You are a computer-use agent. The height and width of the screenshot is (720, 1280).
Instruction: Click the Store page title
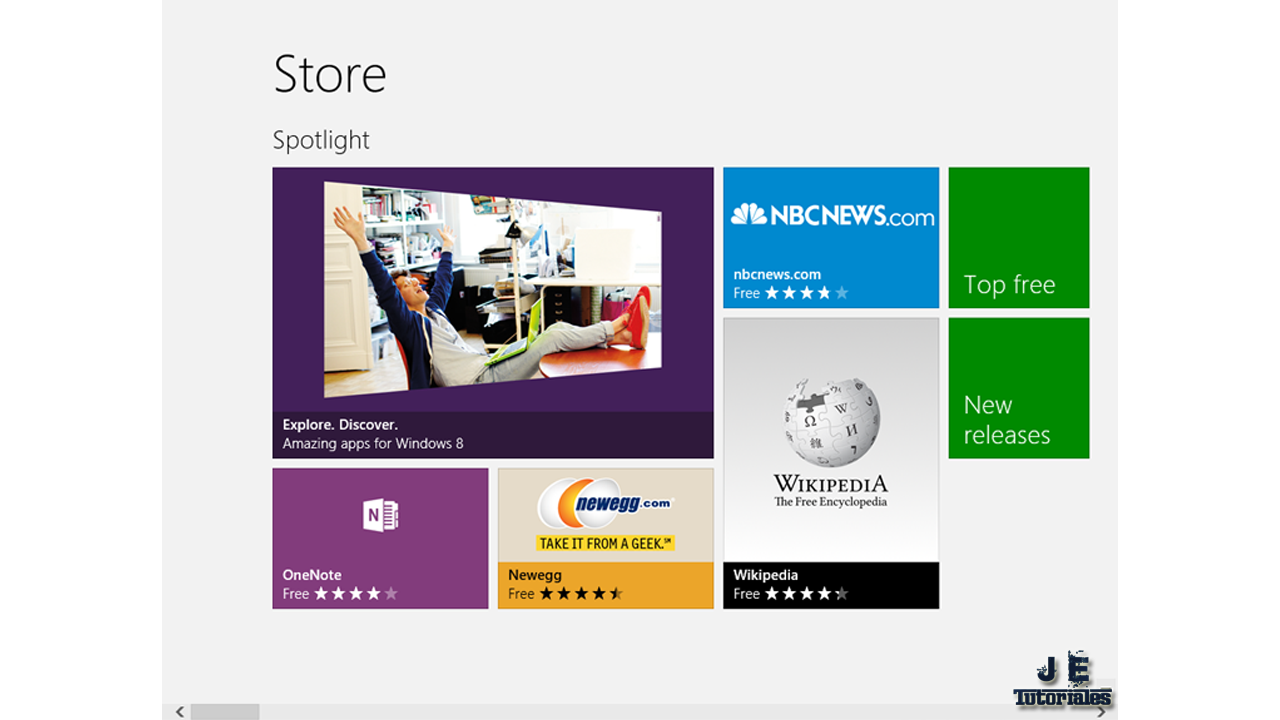330,74
